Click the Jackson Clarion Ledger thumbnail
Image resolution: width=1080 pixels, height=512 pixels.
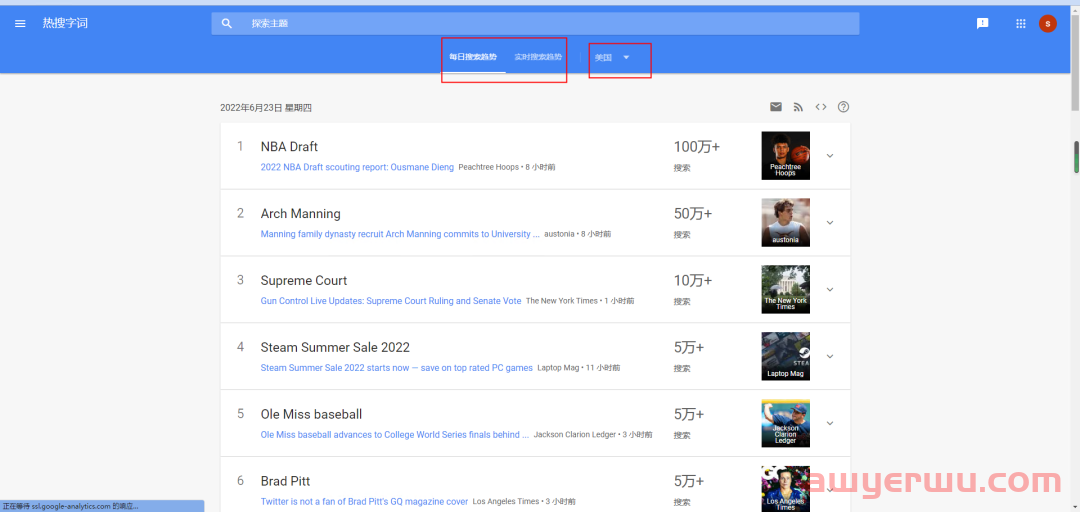pyautogui.click(x=785, y=423)
